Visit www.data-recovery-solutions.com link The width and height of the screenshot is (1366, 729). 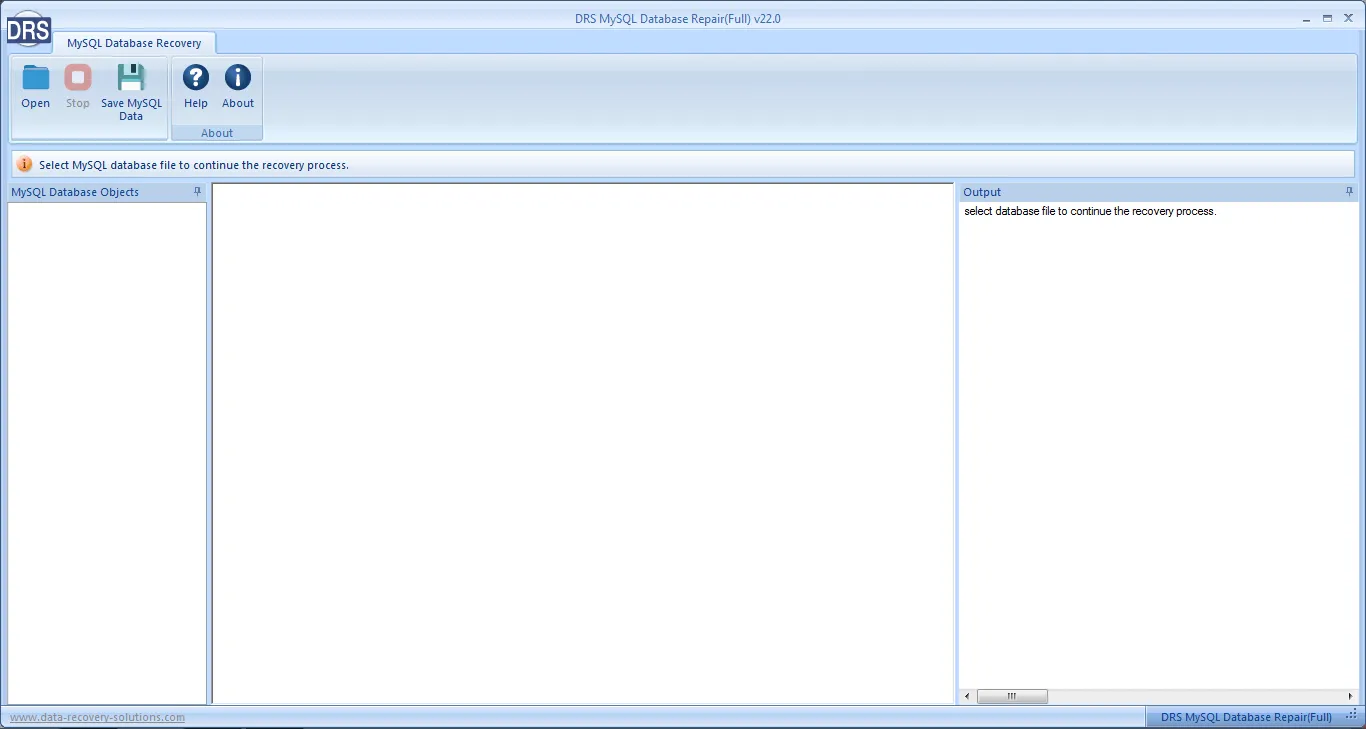tap(97, 717)
